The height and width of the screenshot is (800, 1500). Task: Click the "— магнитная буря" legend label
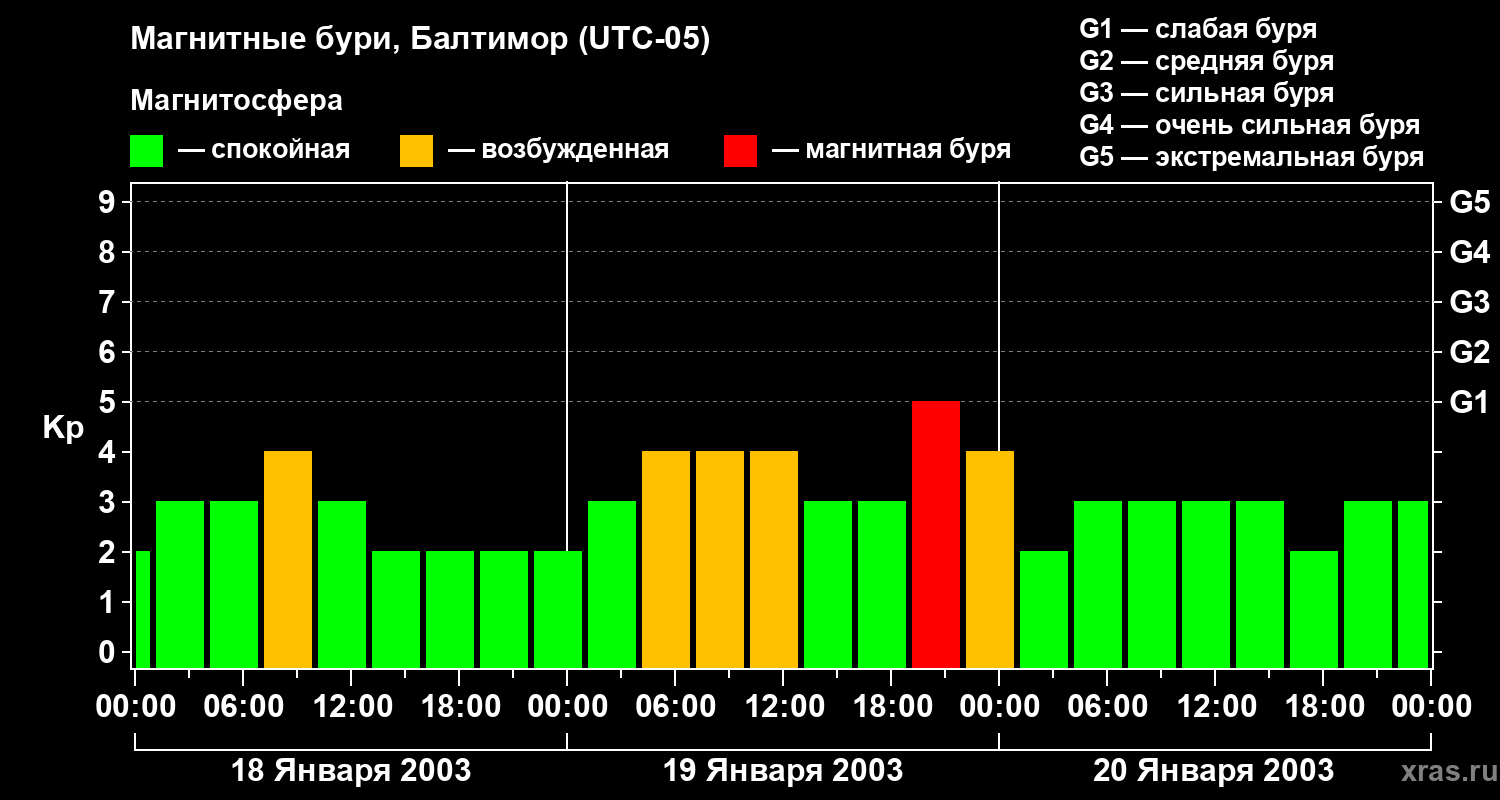point(891,150)
